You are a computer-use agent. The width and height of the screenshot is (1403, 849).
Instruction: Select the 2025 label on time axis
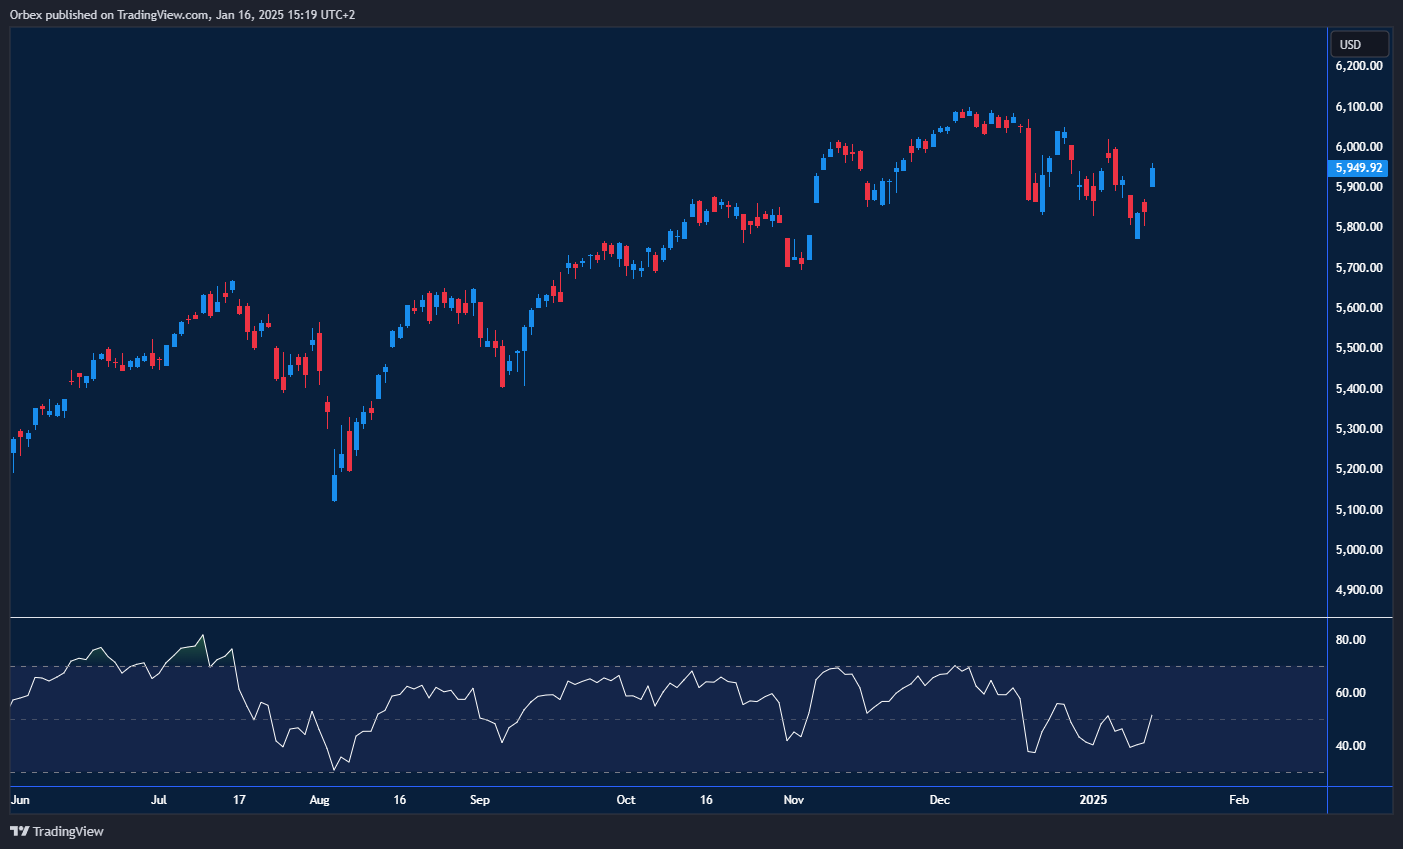click(x=1093, y=800)
